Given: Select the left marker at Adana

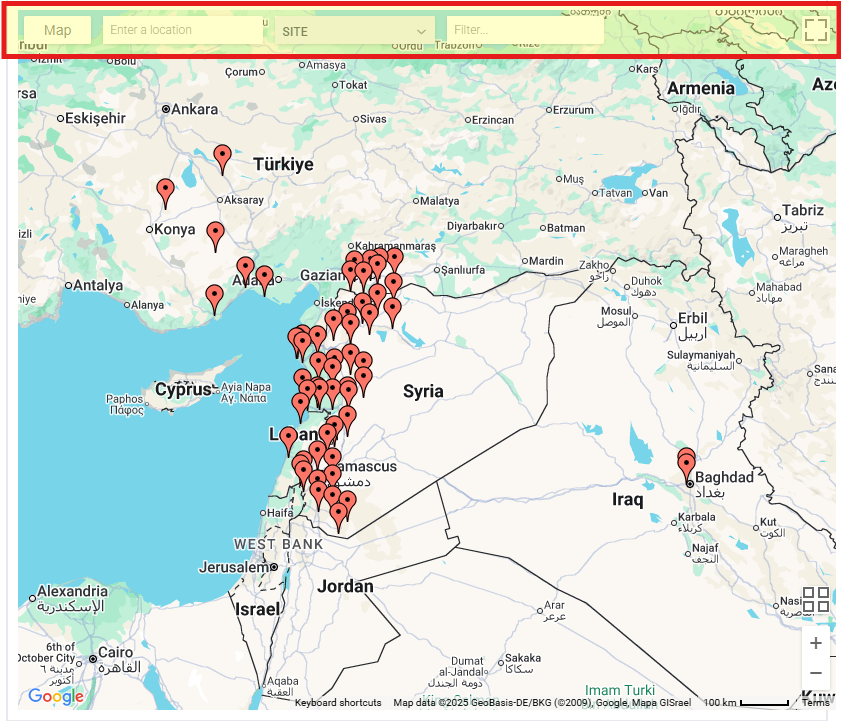Looking at the screenshot, I should (245, 268).
